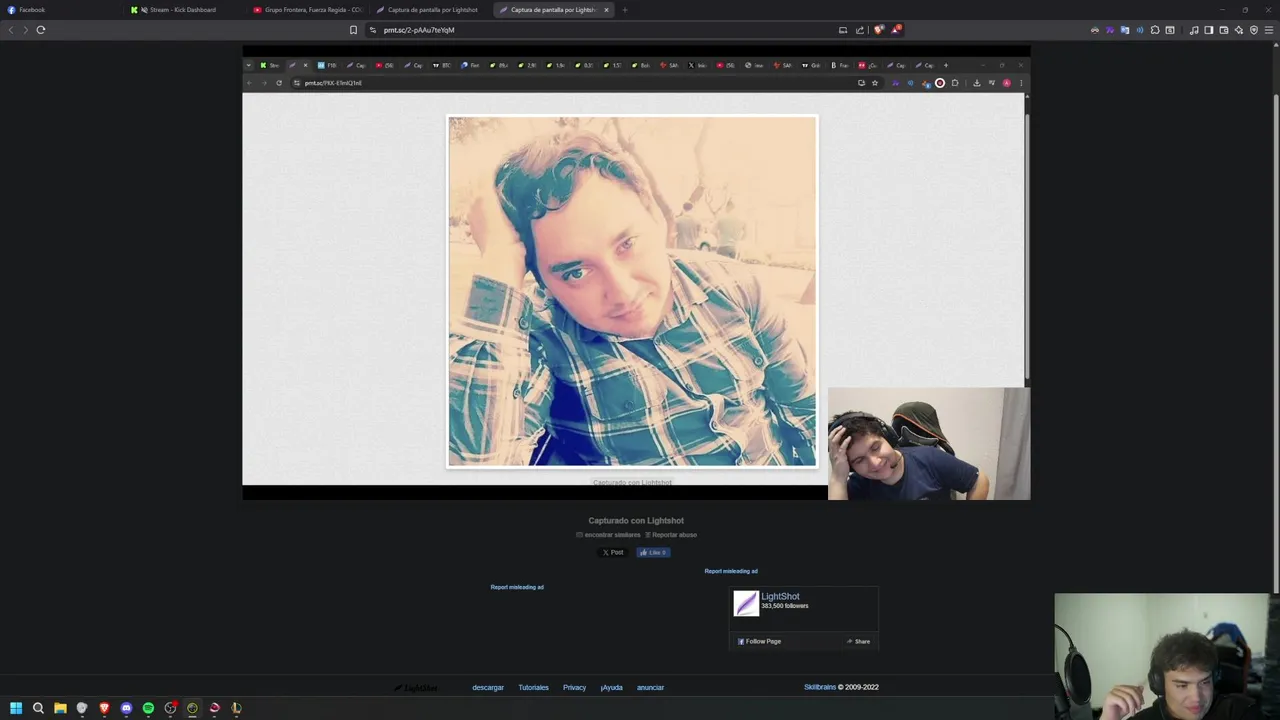Click the Capturado con Lightshot heading
The height and width of the screenshot is (720, 1280).
tap(636, 521)
